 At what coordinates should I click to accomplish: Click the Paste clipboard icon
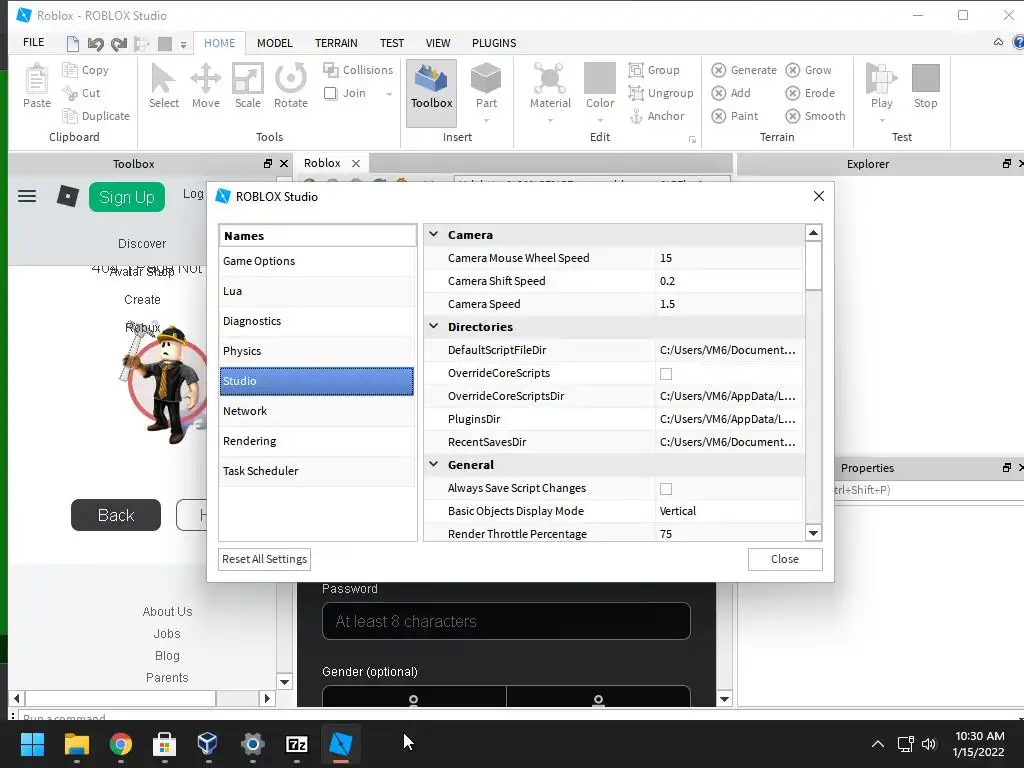pyautogui.click(x=37, y=79)
